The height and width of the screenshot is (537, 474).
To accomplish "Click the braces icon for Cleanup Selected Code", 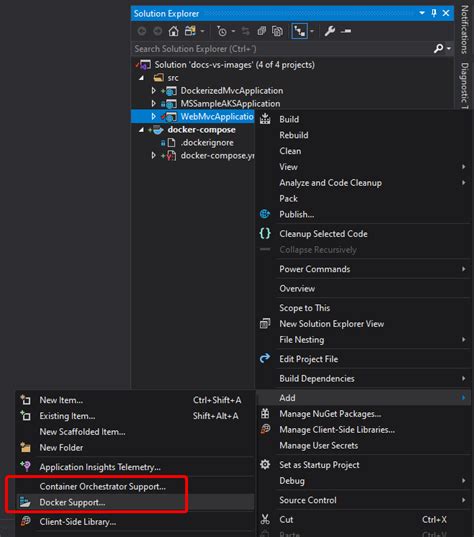I will (265, 234).
